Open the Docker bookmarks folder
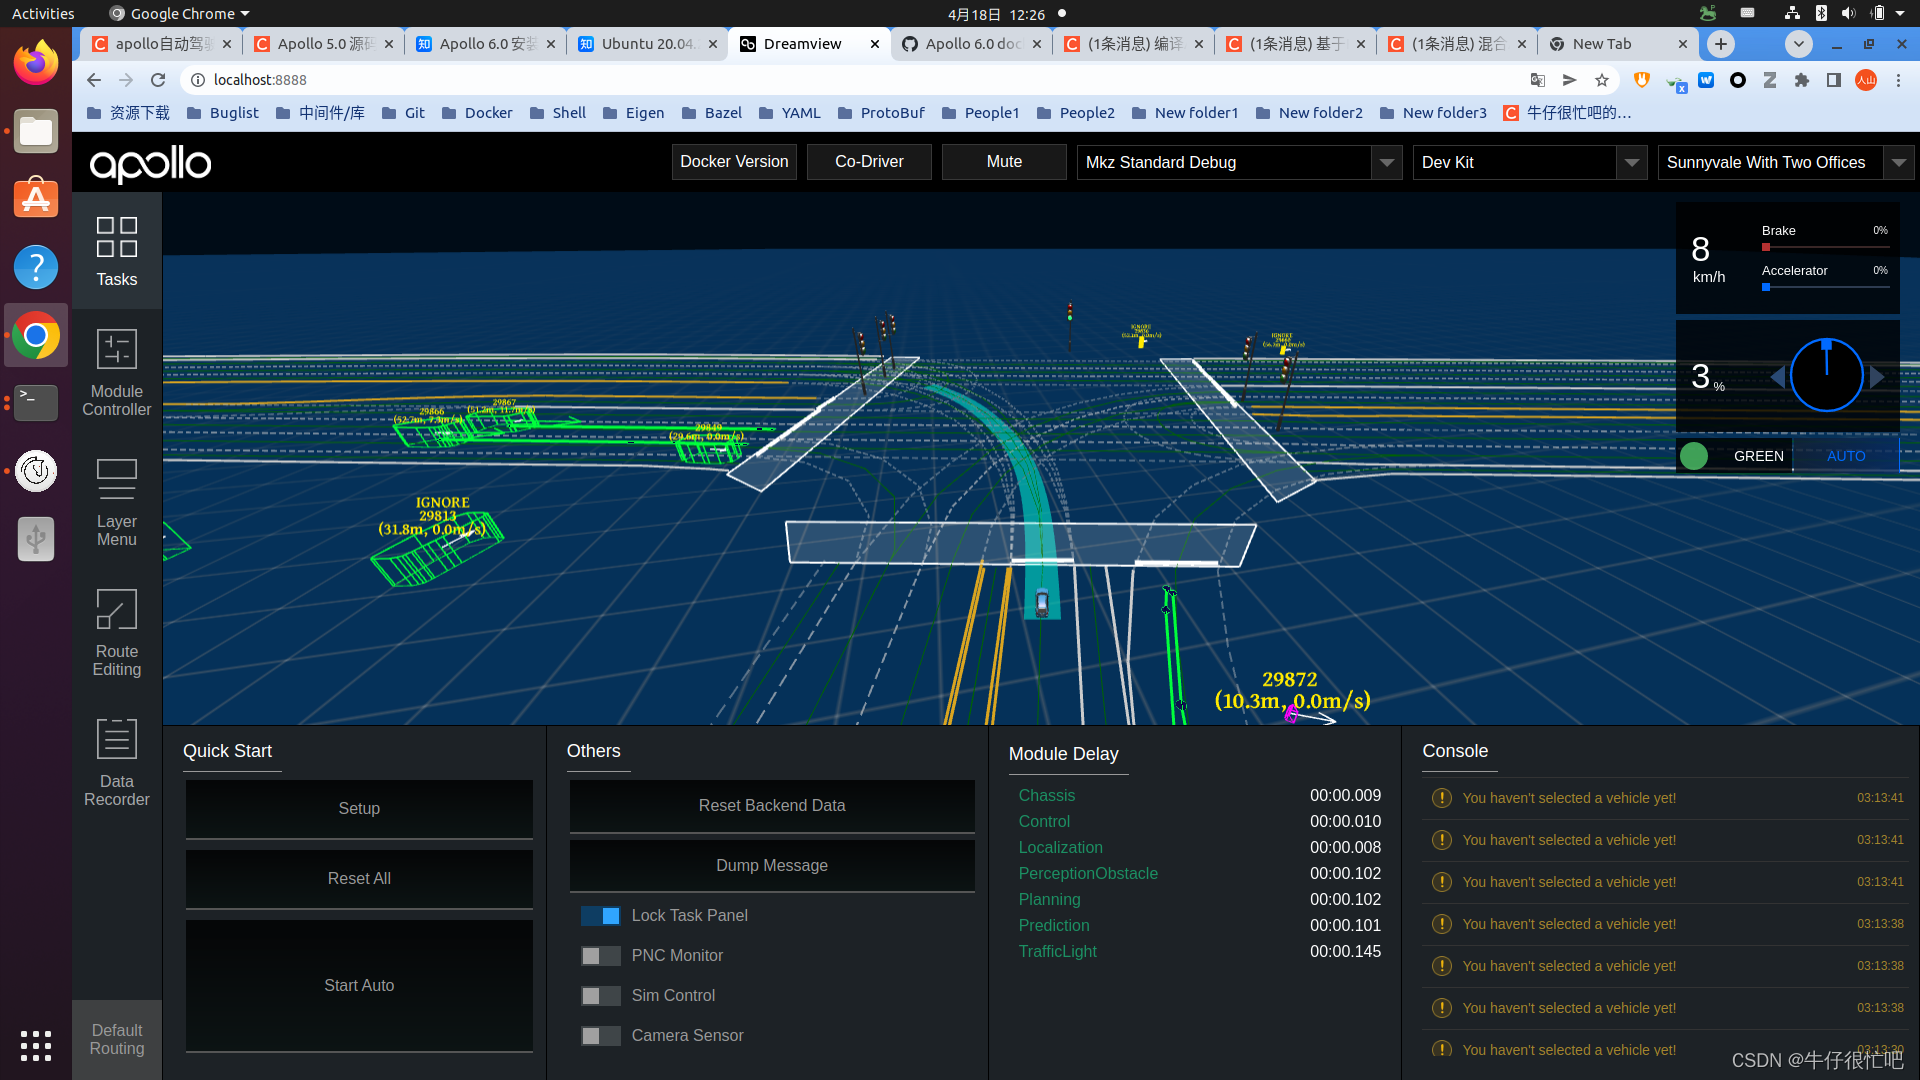This screenshot has width=1920, height=1080. tap(477, 113)
